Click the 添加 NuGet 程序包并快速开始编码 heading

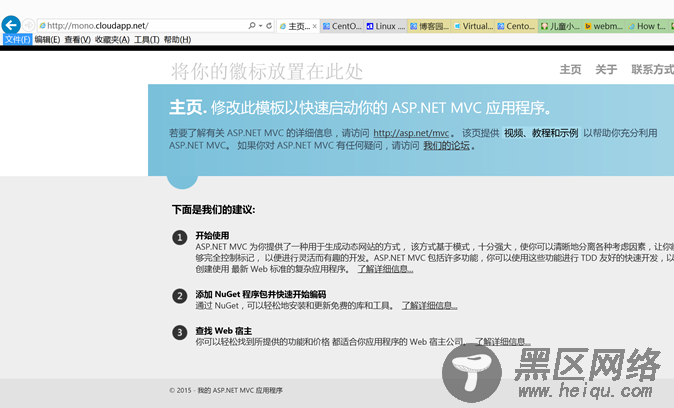260,294
